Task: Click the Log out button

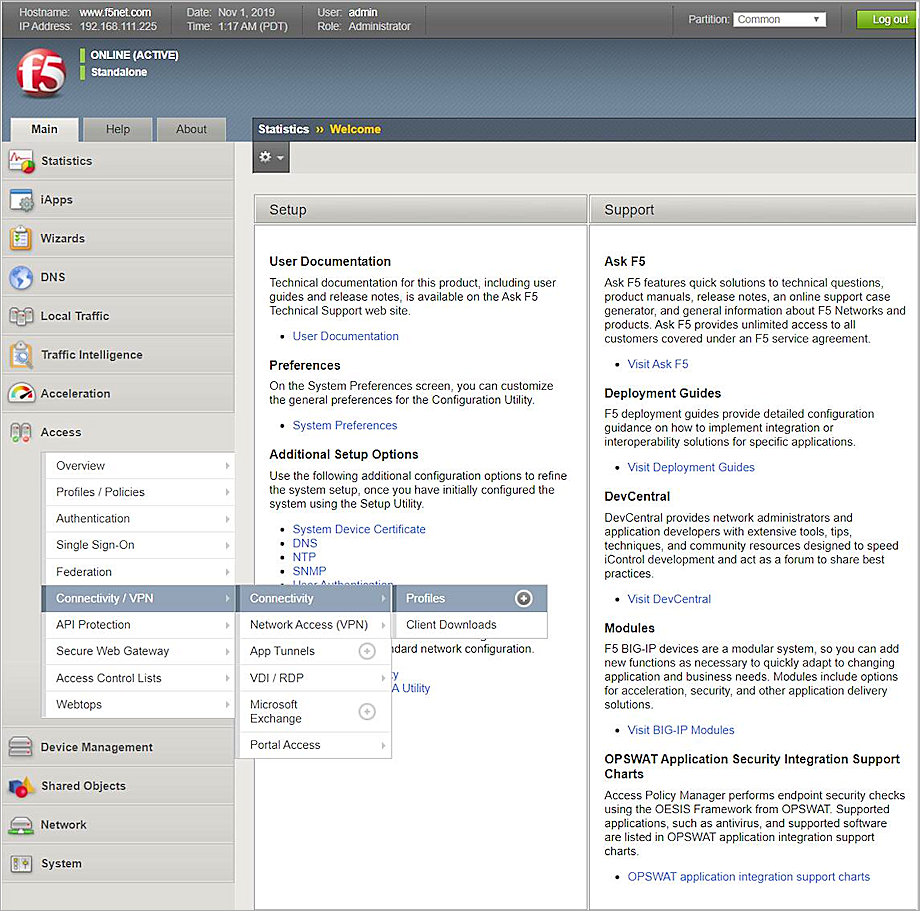Action: (x=884, y=18)
